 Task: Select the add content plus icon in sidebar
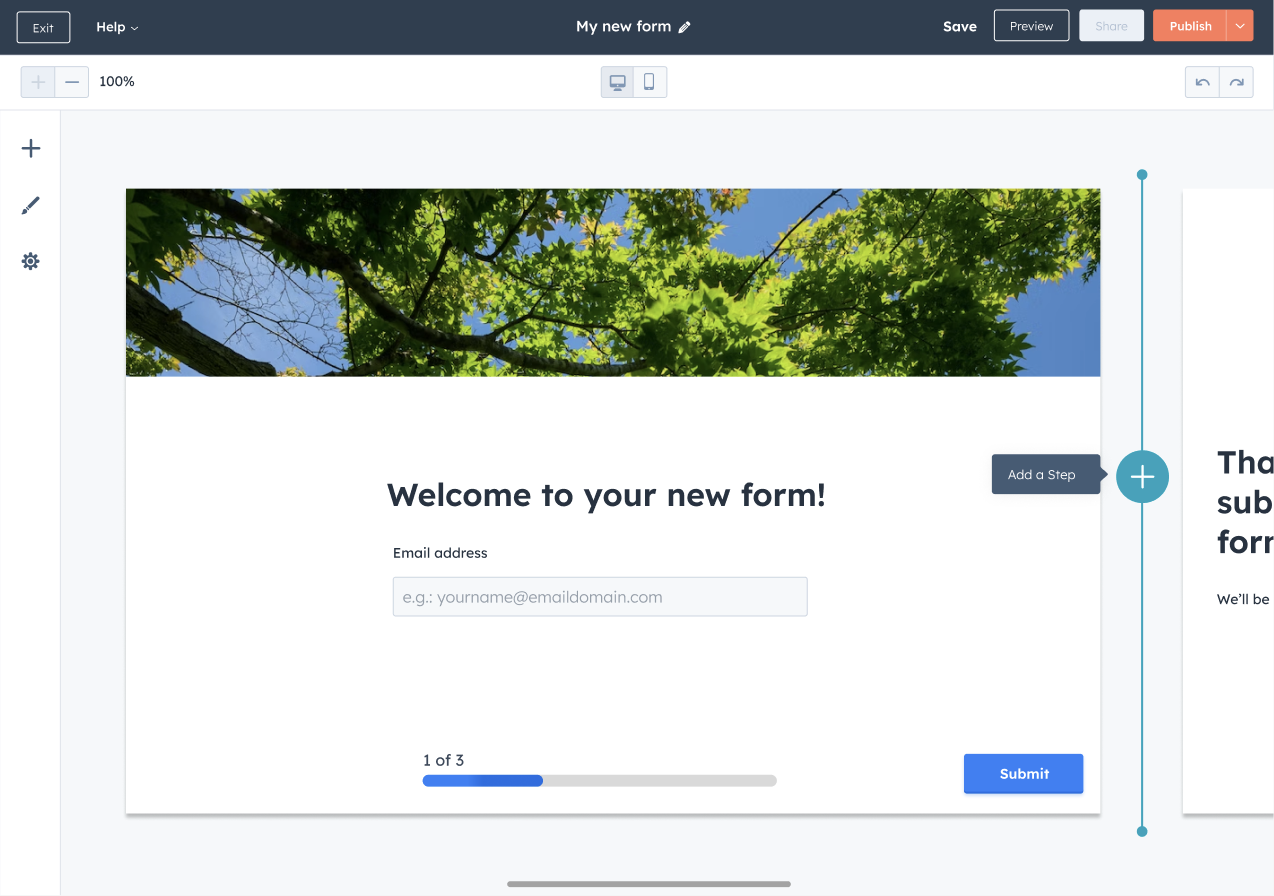pyautogui.click(x=30, y=147)
